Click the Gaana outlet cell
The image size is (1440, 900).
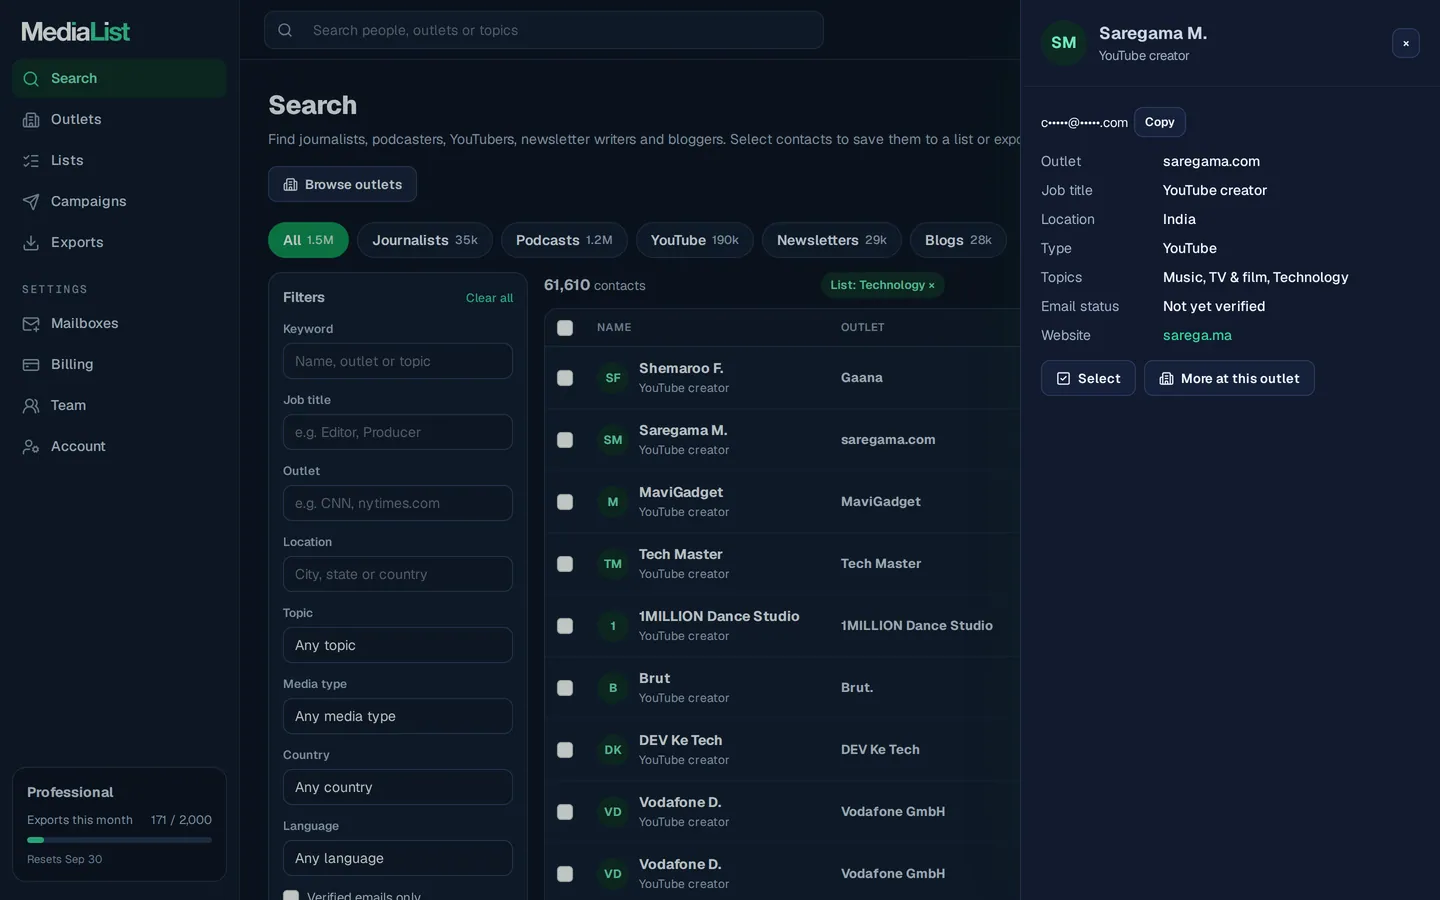point(862,378)
